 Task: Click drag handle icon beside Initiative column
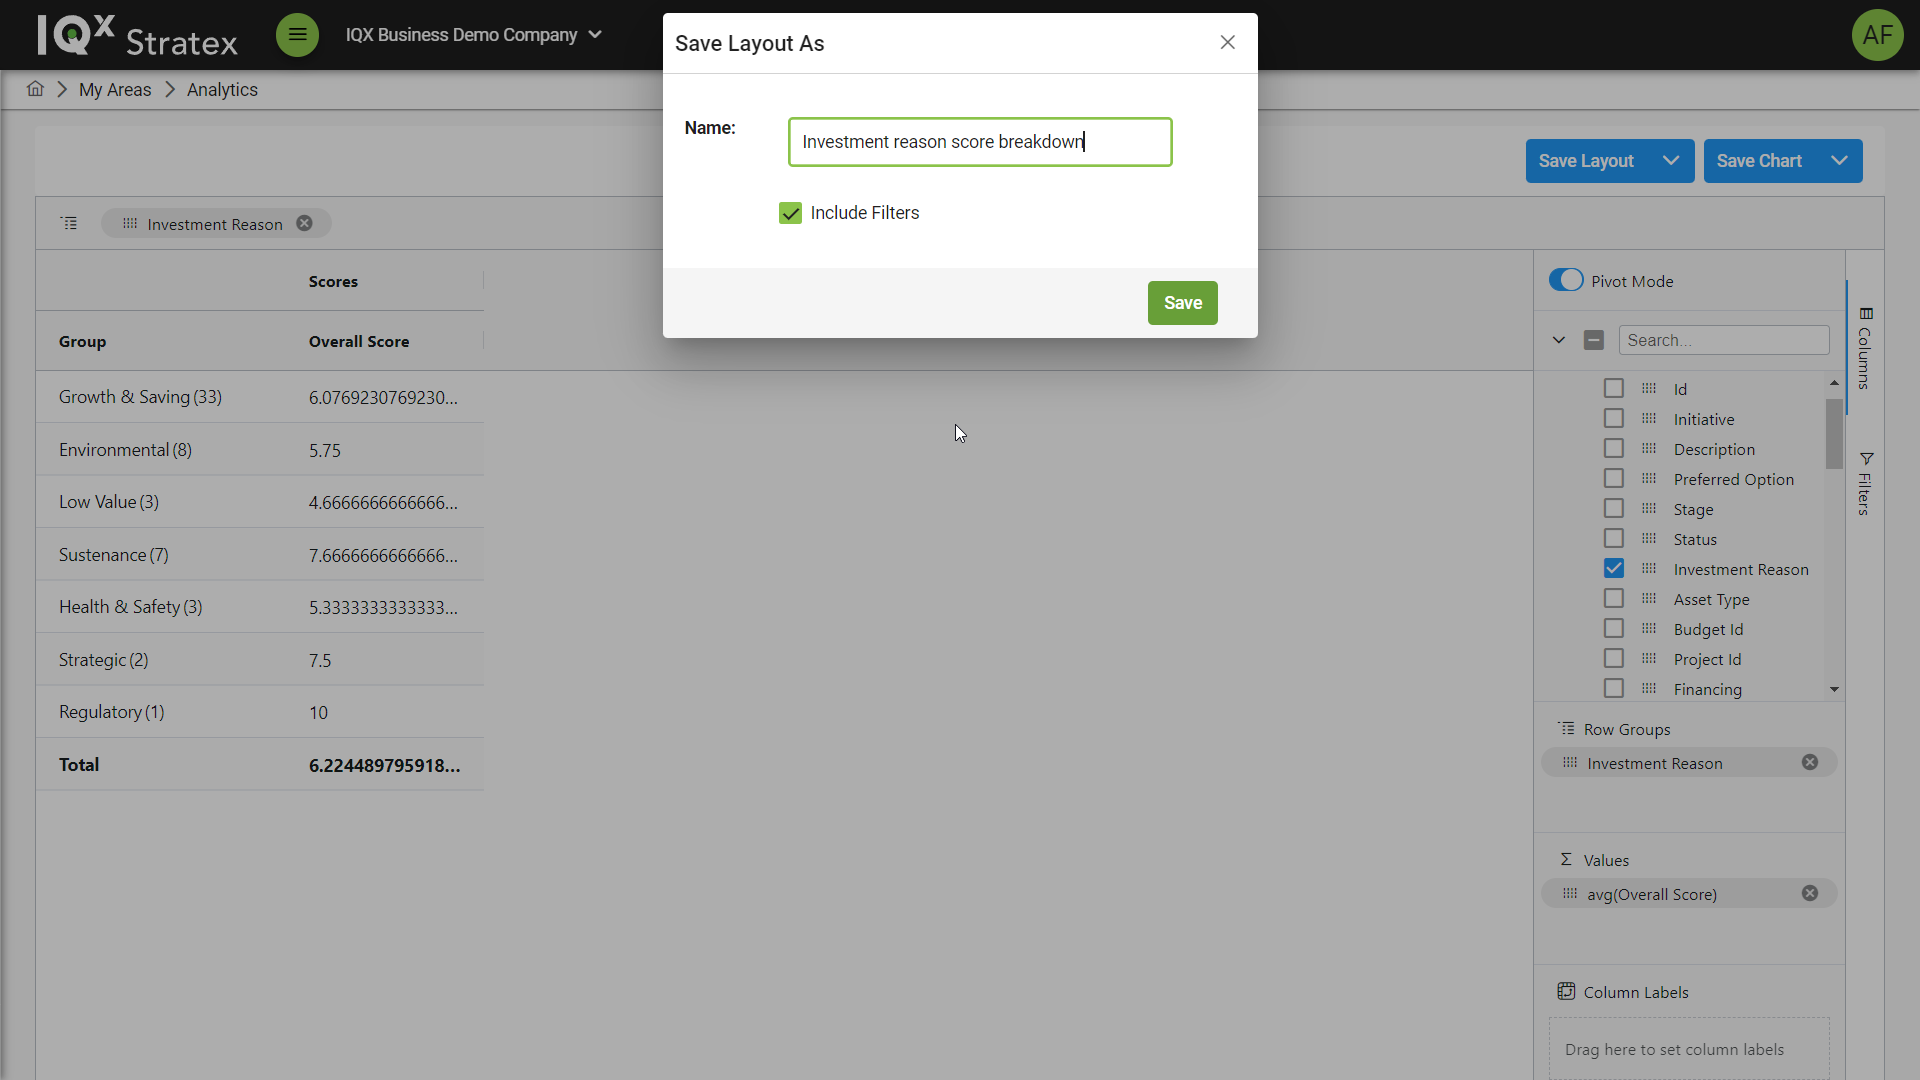pos(1649,419)
